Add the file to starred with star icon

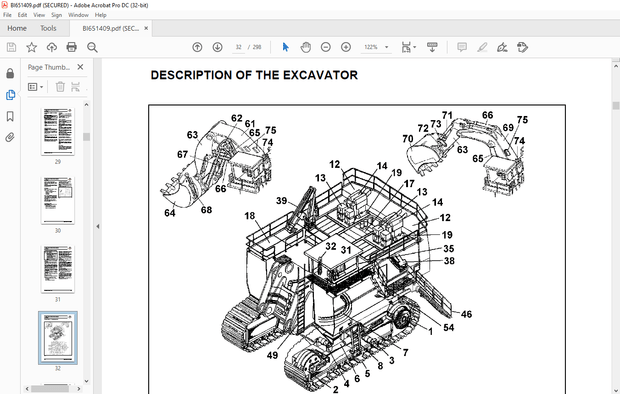pyautogui.click(x=32, y=47)
